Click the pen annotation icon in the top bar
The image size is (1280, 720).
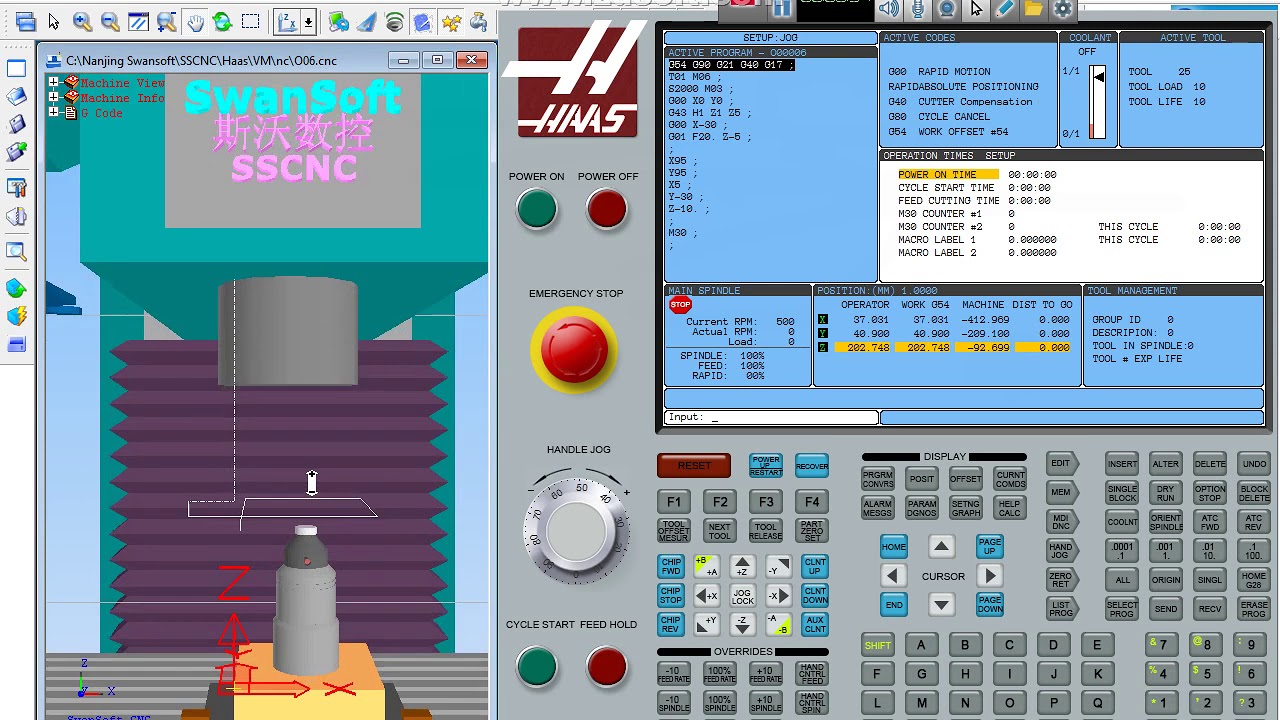coord(1005,9)
